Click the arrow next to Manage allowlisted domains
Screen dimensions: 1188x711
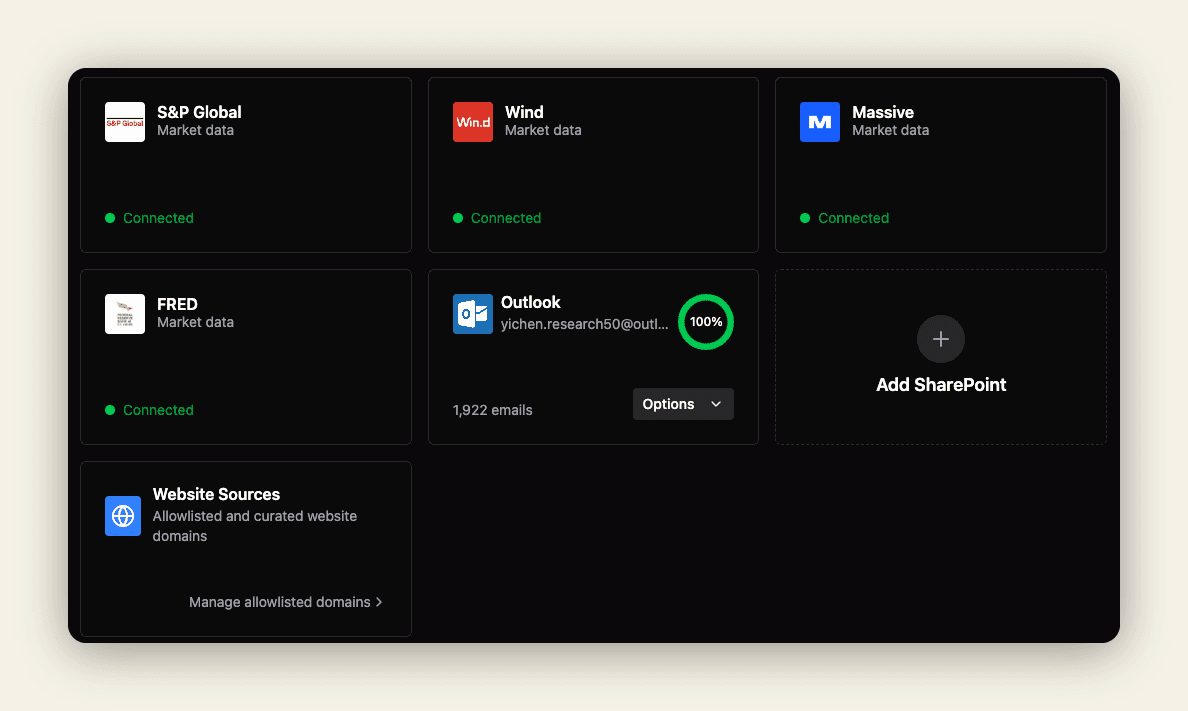pyautogui.click(x=379, y=602)
